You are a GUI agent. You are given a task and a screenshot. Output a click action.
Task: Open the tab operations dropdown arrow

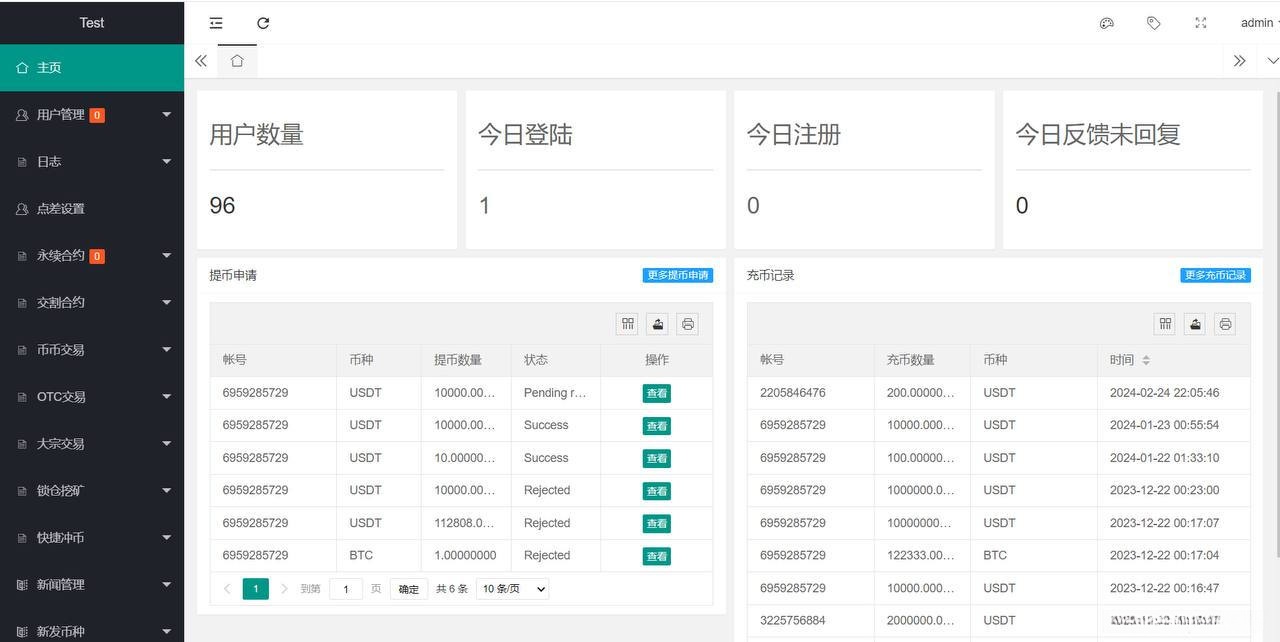(x=1272, y=61)
